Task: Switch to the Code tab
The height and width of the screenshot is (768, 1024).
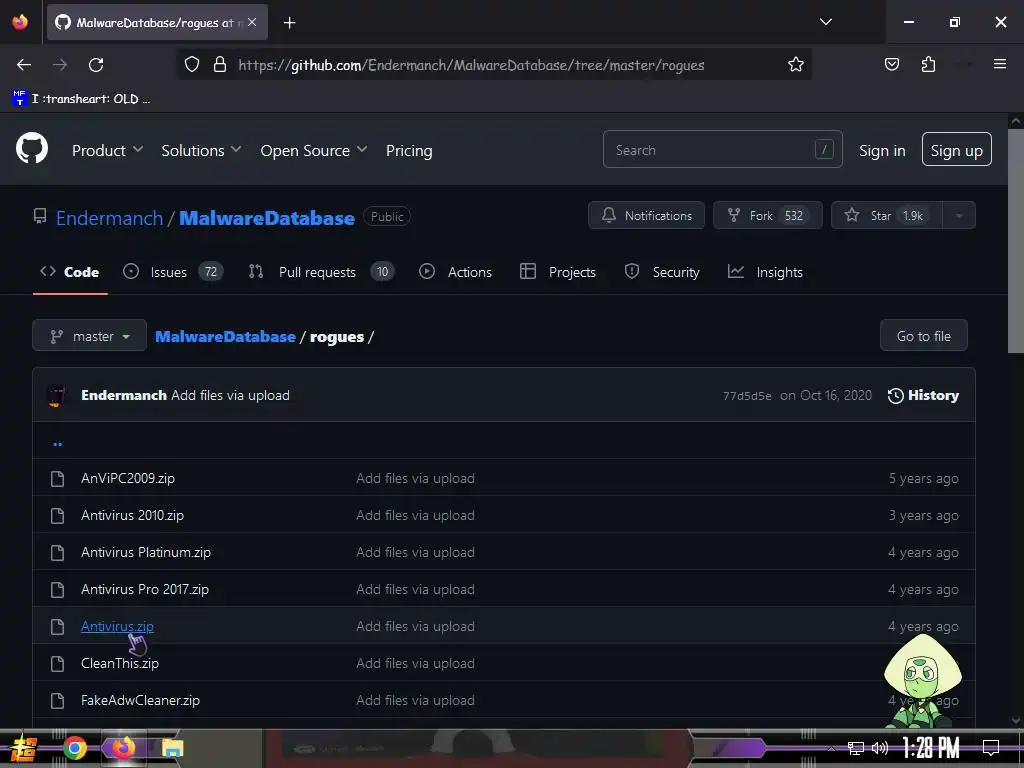Action: (x=70, y=272)
